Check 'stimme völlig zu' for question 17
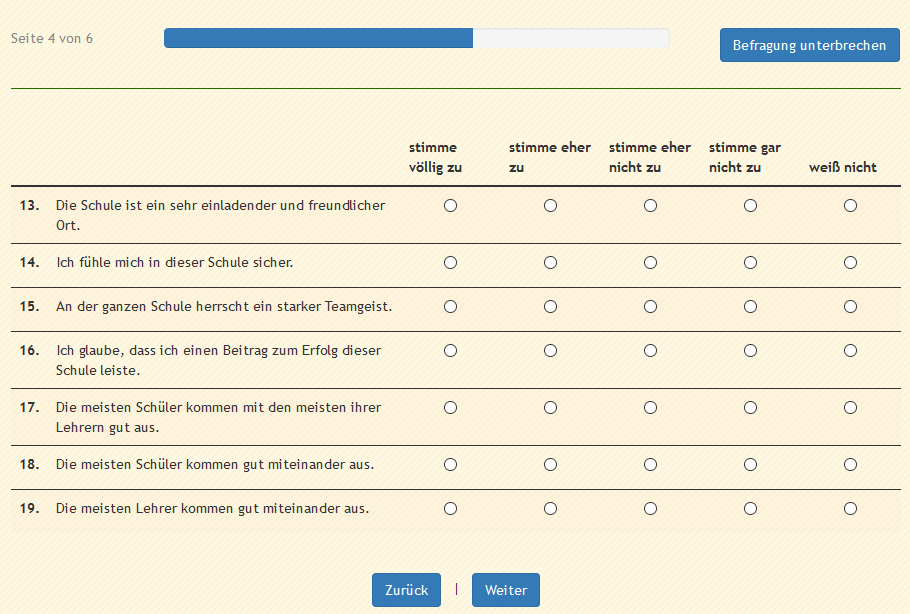Image resolution: width=910 pixels, height=614 pixels. pos(450,407)
